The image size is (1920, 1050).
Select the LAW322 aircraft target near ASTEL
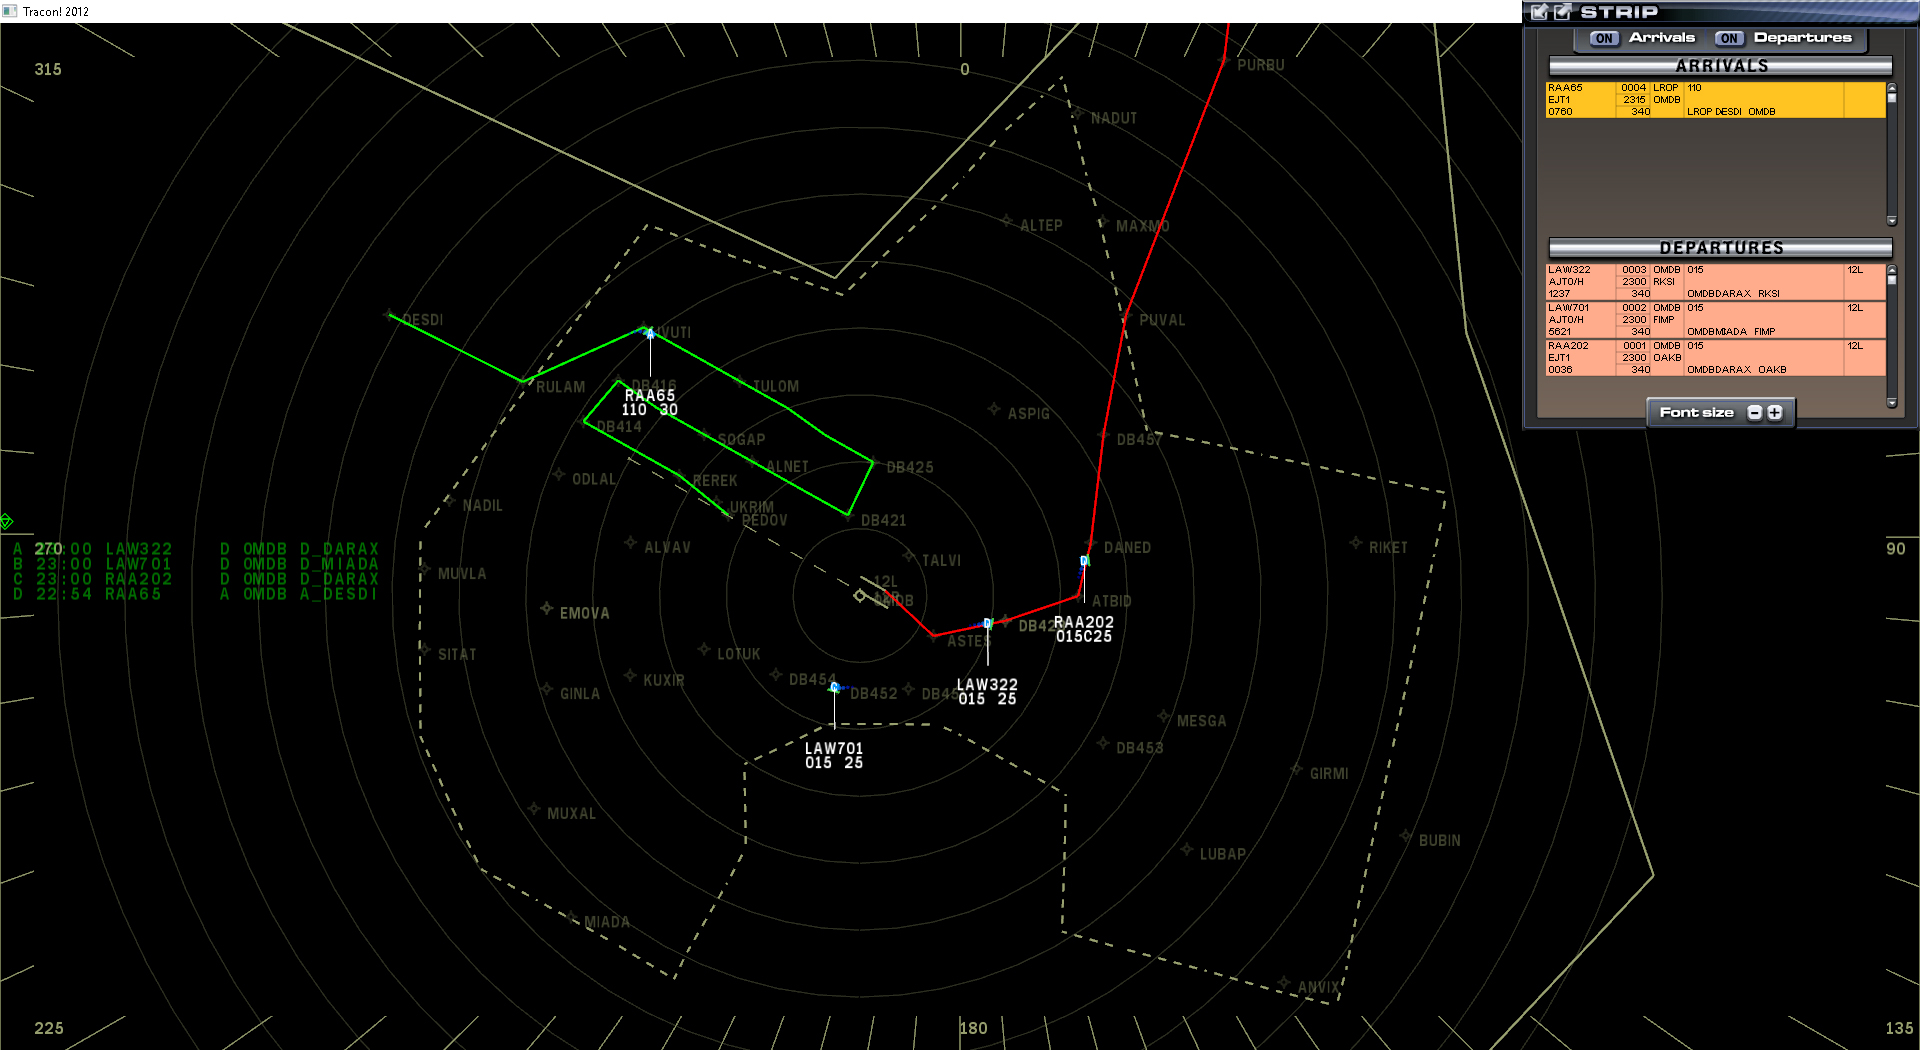tap(988, 622)
